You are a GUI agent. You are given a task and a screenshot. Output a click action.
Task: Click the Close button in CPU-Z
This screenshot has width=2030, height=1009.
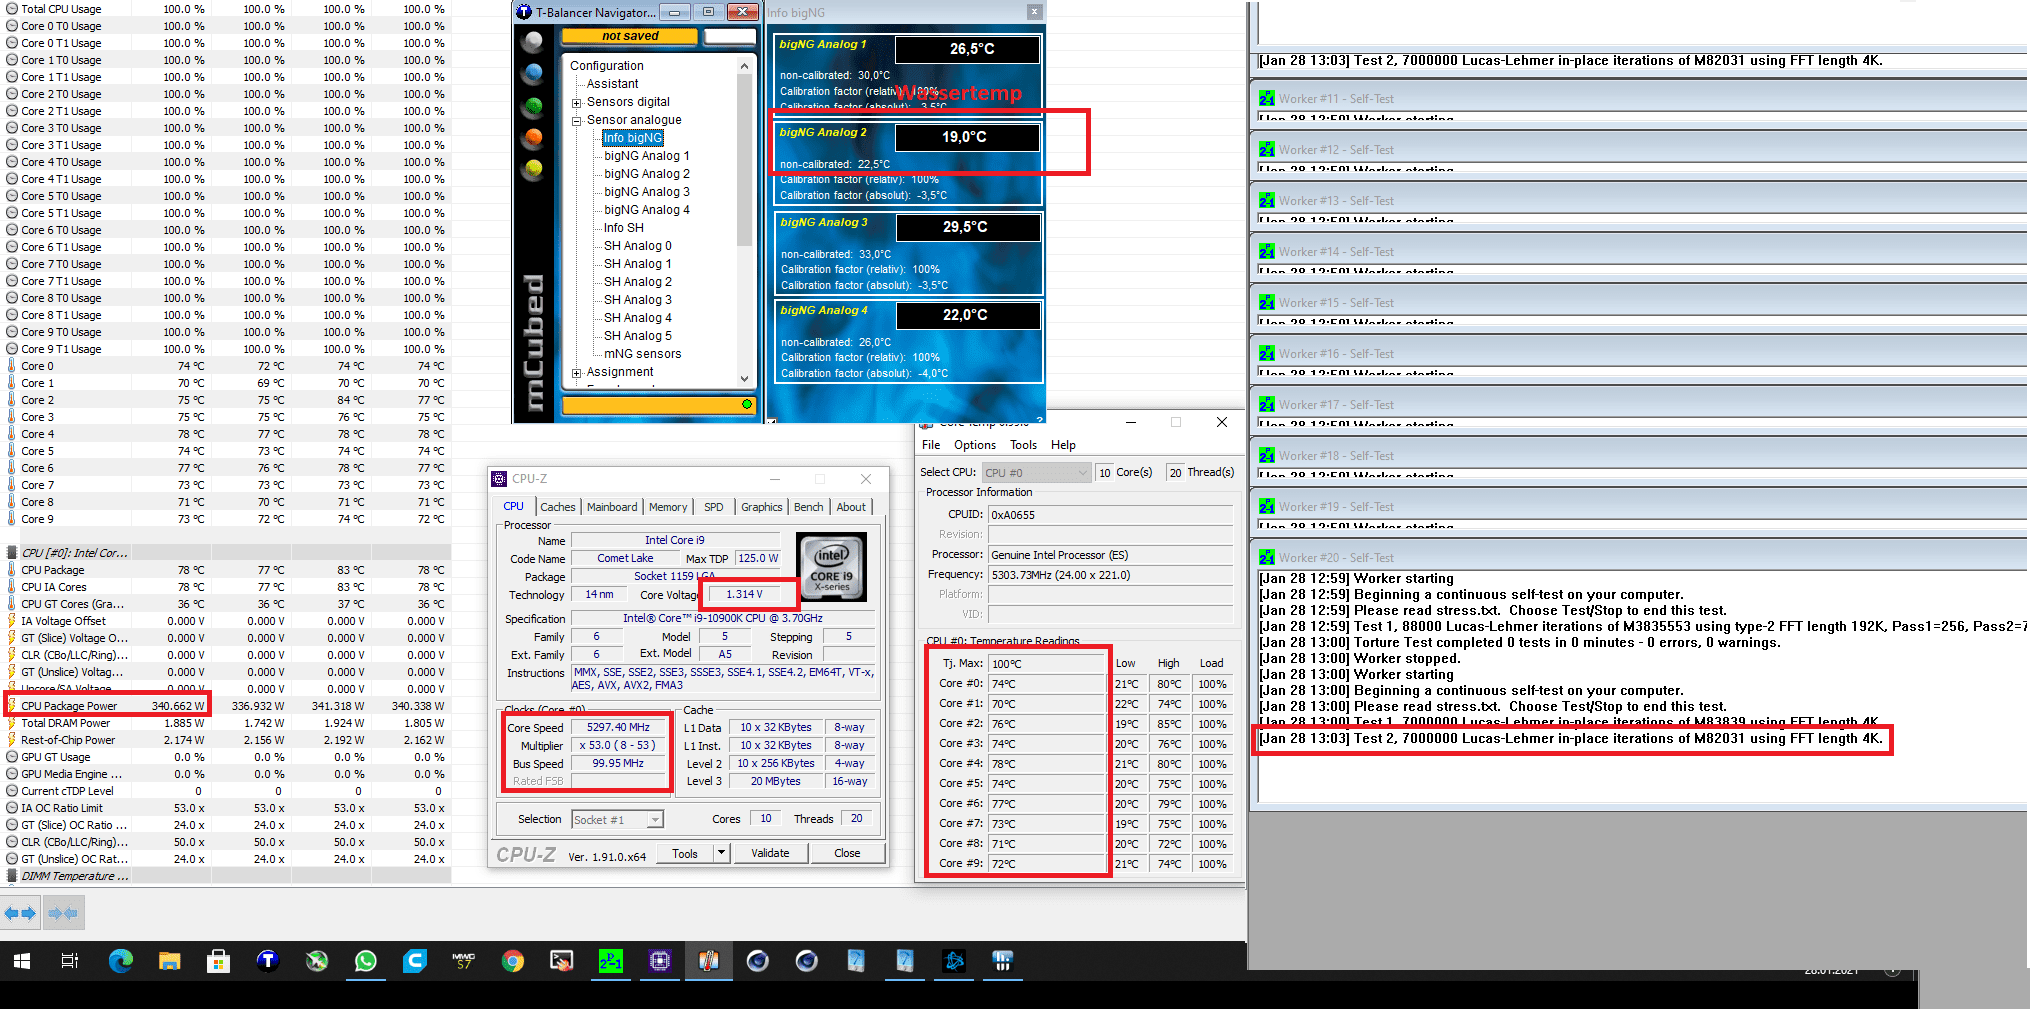click(847, 853)
